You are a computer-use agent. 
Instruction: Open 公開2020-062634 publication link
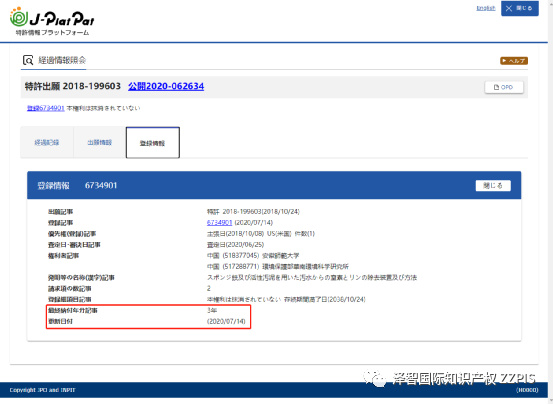tap(166, 86)
